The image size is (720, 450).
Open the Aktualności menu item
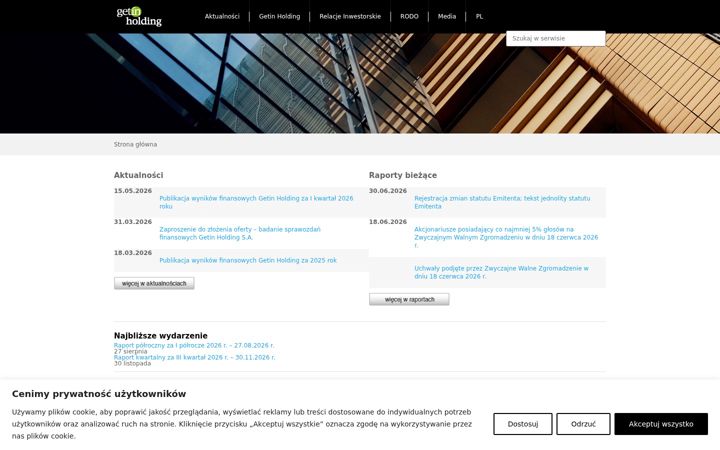[222, 17]
